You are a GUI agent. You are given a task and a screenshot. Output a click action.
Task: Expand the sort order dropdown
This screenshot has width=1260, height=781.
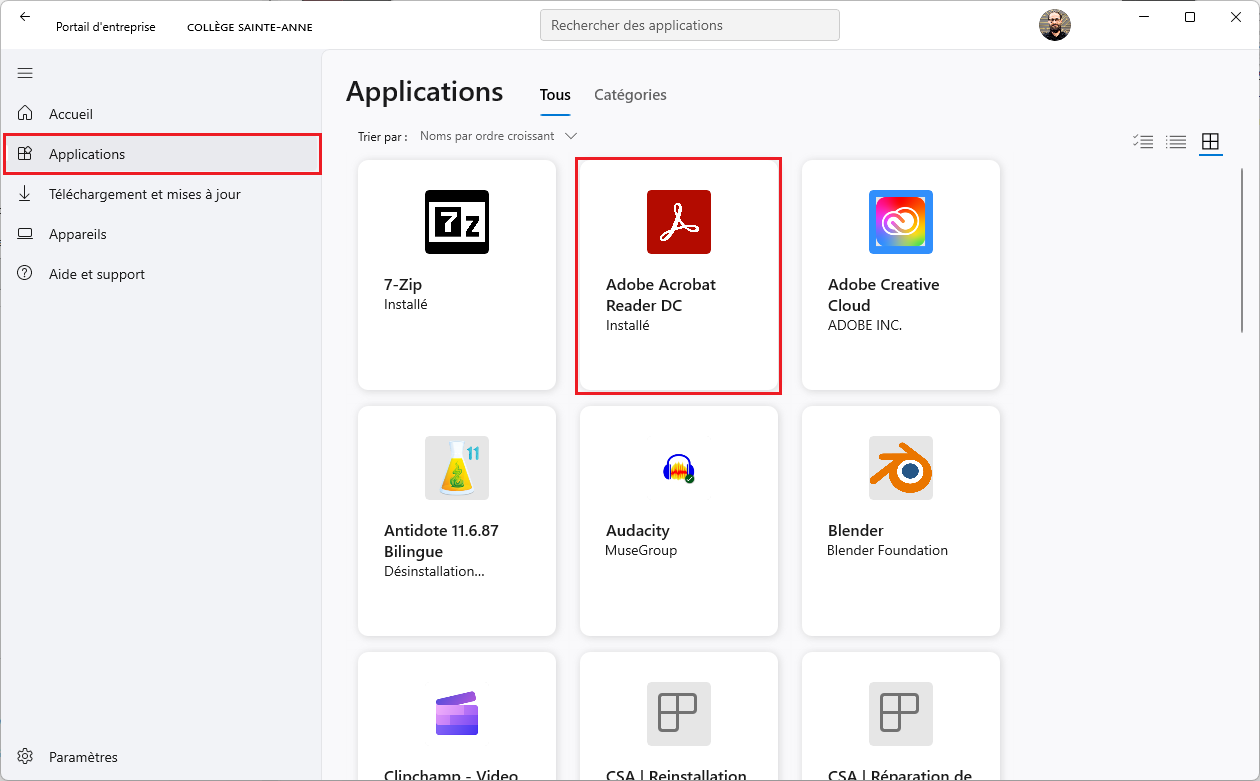499,136
